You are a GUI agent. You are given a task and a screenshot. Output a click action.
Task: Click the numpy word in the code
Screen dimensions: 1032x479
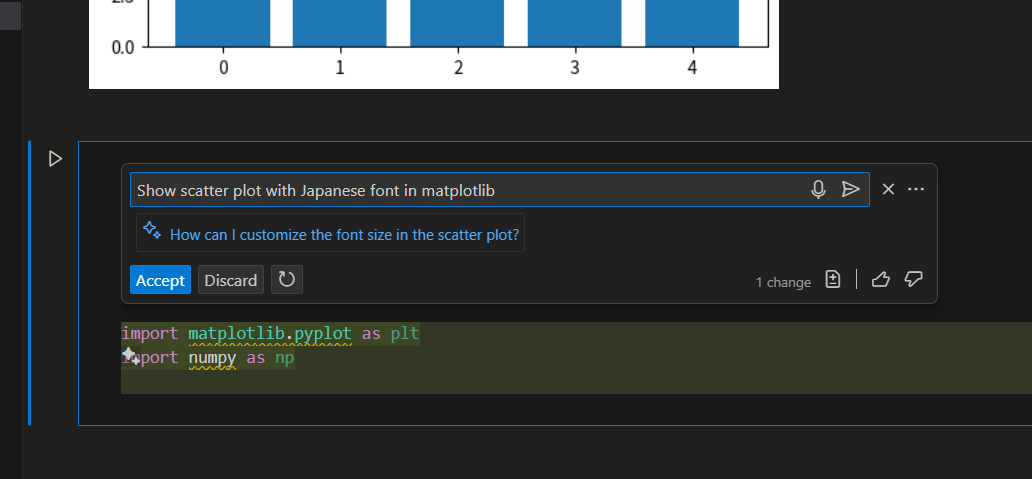coord(212,357)
